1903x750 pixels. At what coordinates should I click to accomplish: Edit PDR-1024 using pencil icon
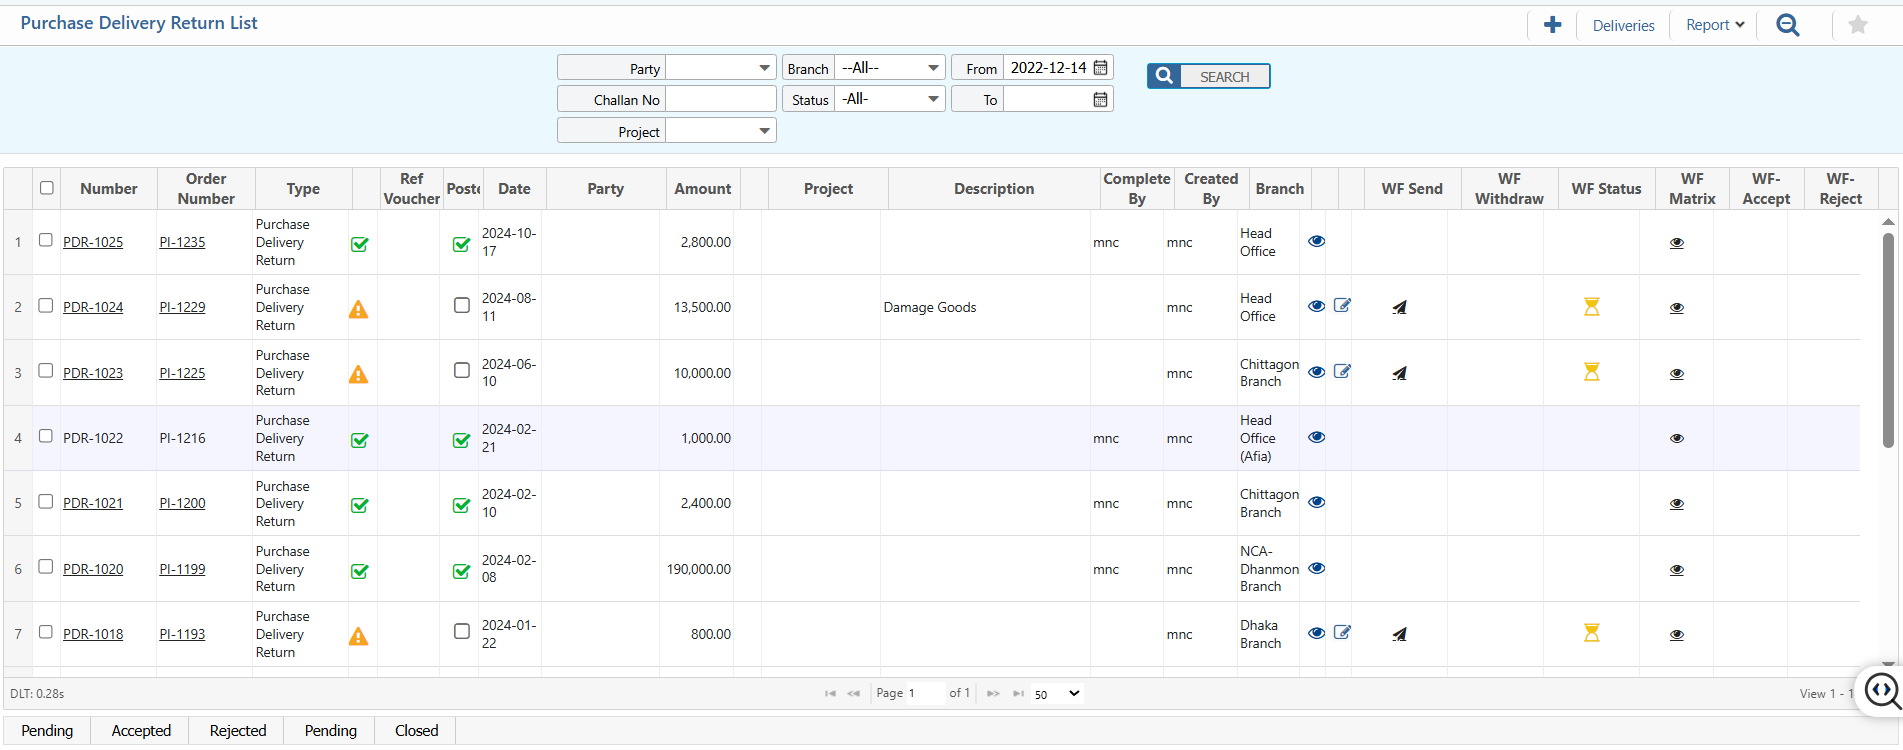pos(1343,305)
